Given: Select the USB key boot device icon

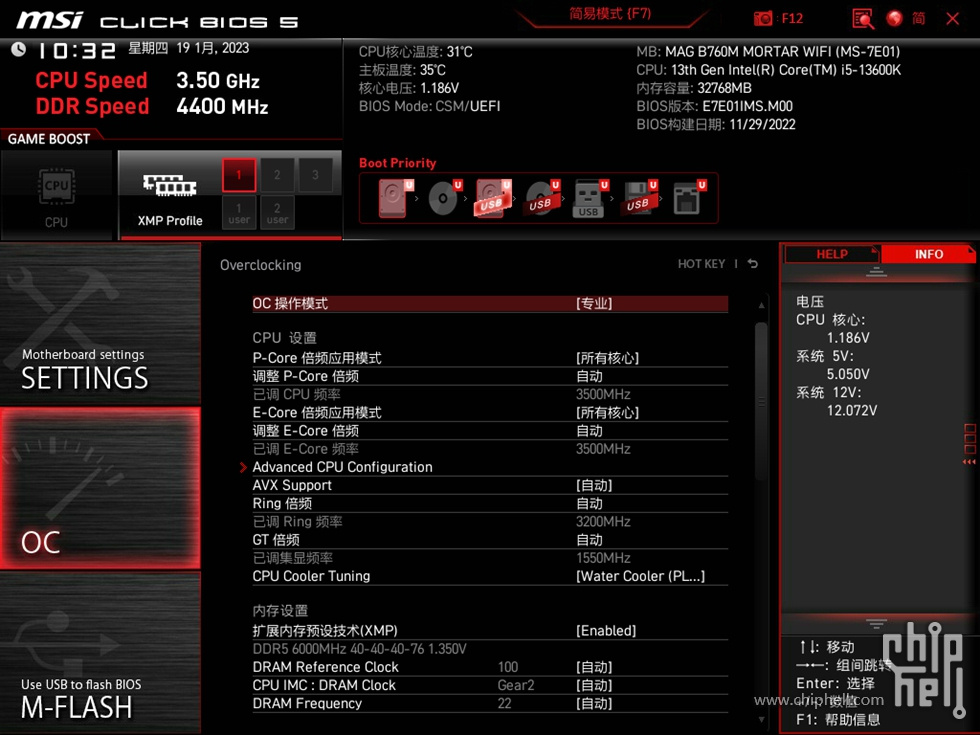Looking at the screenshot, I should coord(590,199).
